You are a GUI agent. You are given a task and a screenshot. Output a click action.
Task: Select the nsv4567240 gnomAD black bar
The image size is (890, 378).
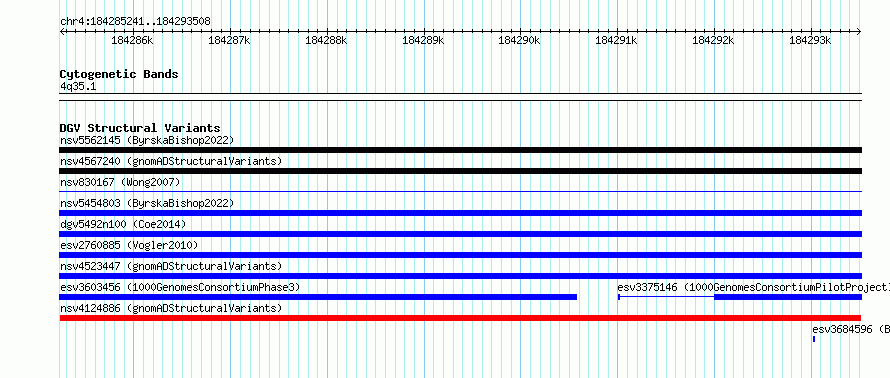pyautogui.click(x=460, y=171)
